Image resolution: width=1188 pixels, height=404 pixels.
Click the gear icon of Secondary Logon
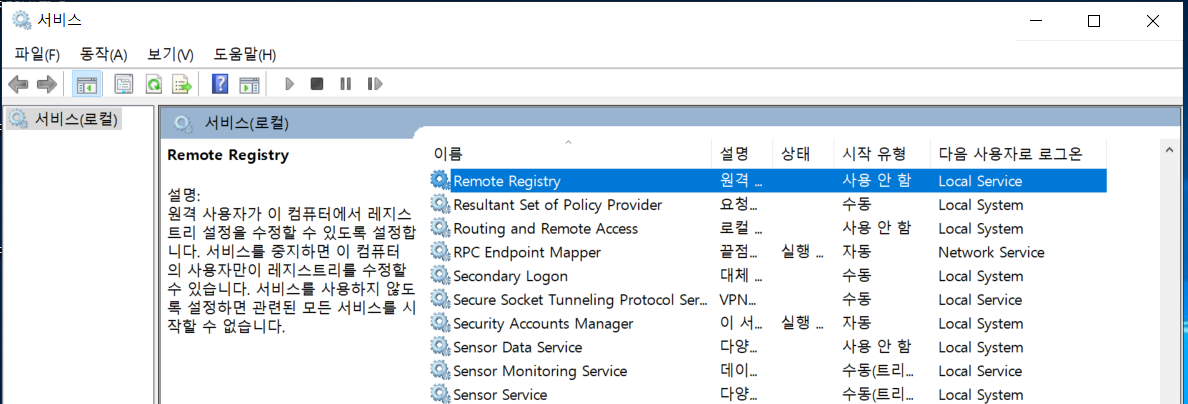point(439,276)
